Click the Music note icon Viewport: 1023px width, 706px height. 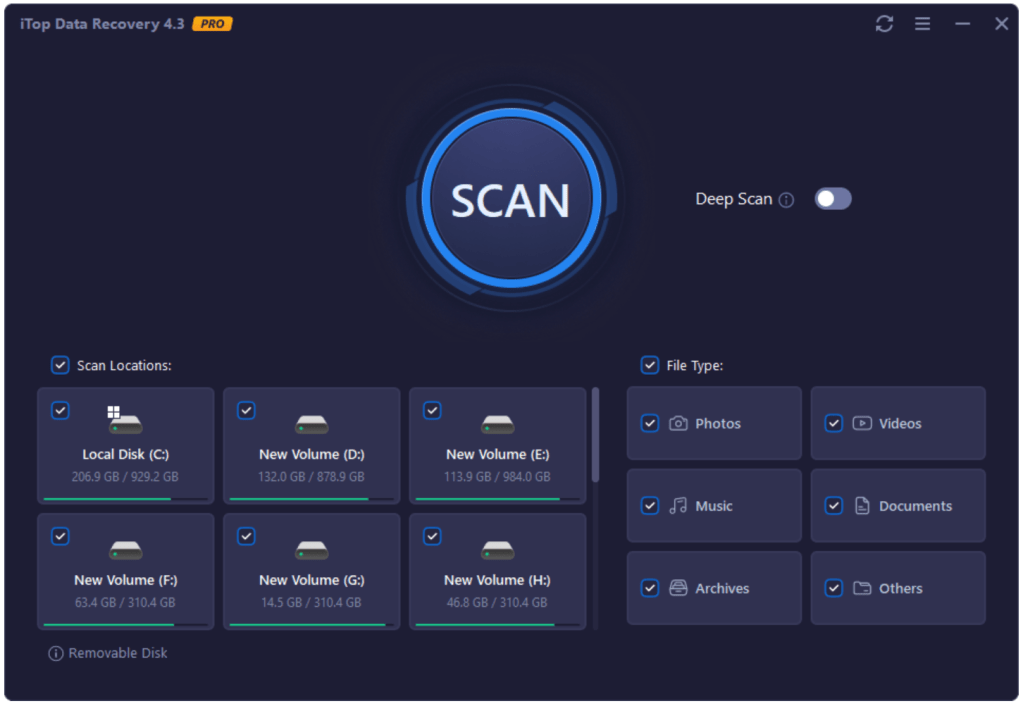click(x=678, y=506)
